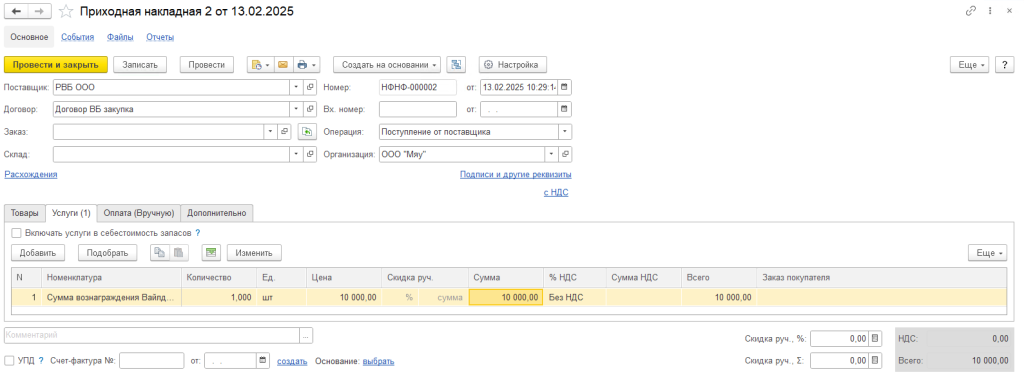This screenshot has width=1024, height=377.
Task: Open the reports document icon dropdown
Action: pyautogui.click(x=260, y=65)
